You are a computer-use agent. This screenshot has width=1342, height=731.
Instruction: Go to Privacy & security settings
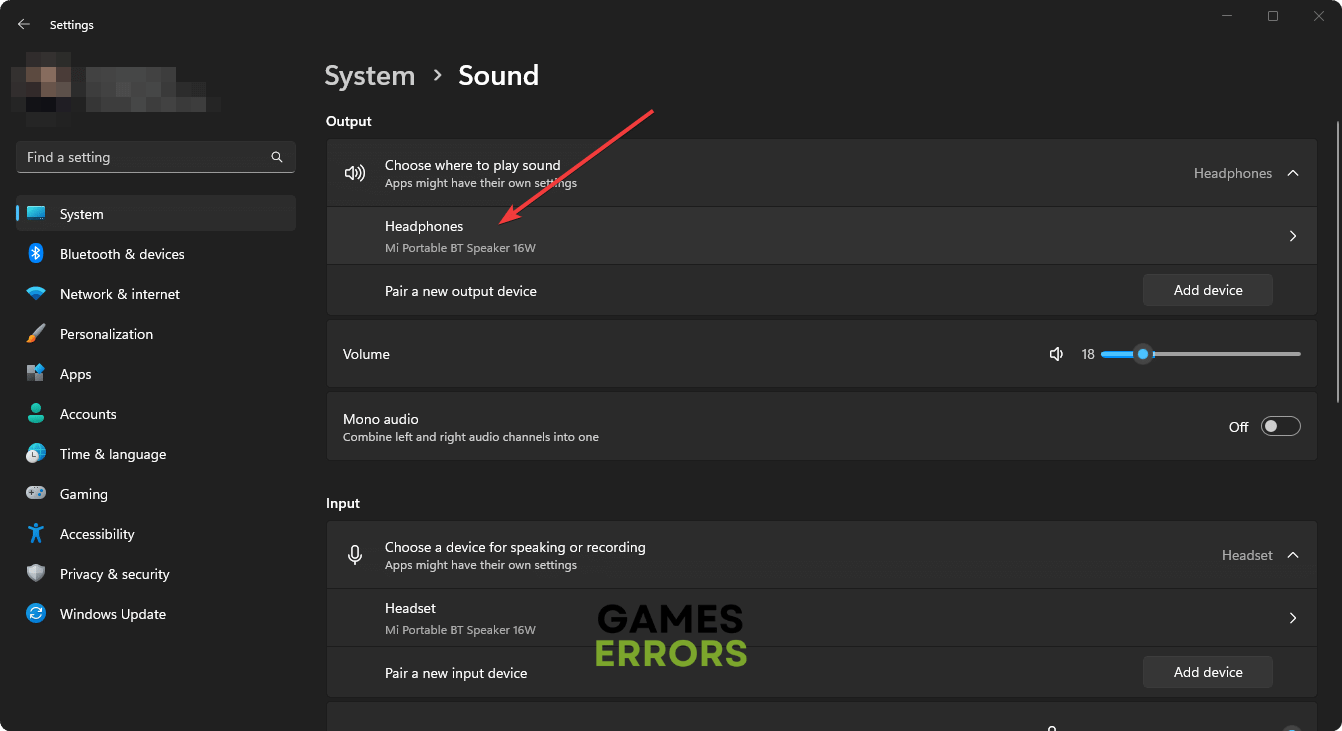156,574
